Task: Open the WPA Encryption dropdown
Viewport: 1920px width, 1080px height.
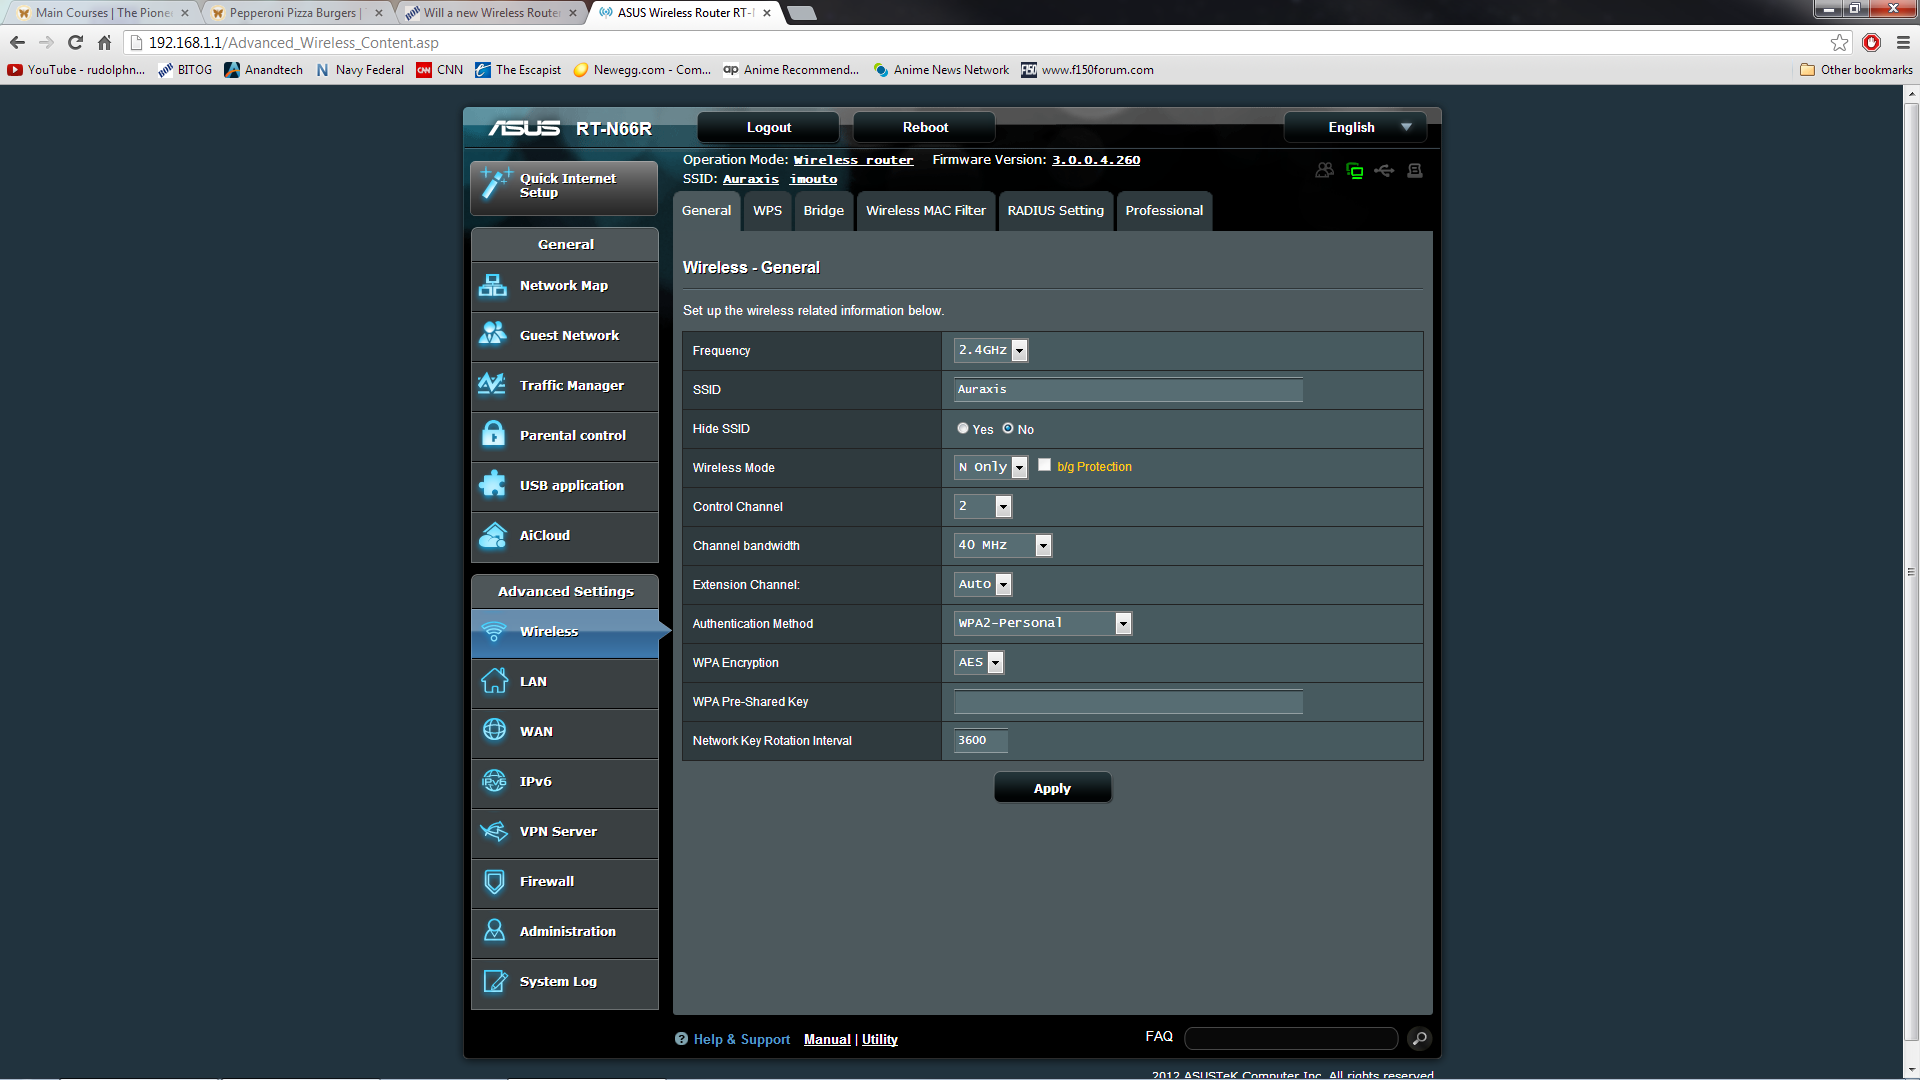Action: 979,662
